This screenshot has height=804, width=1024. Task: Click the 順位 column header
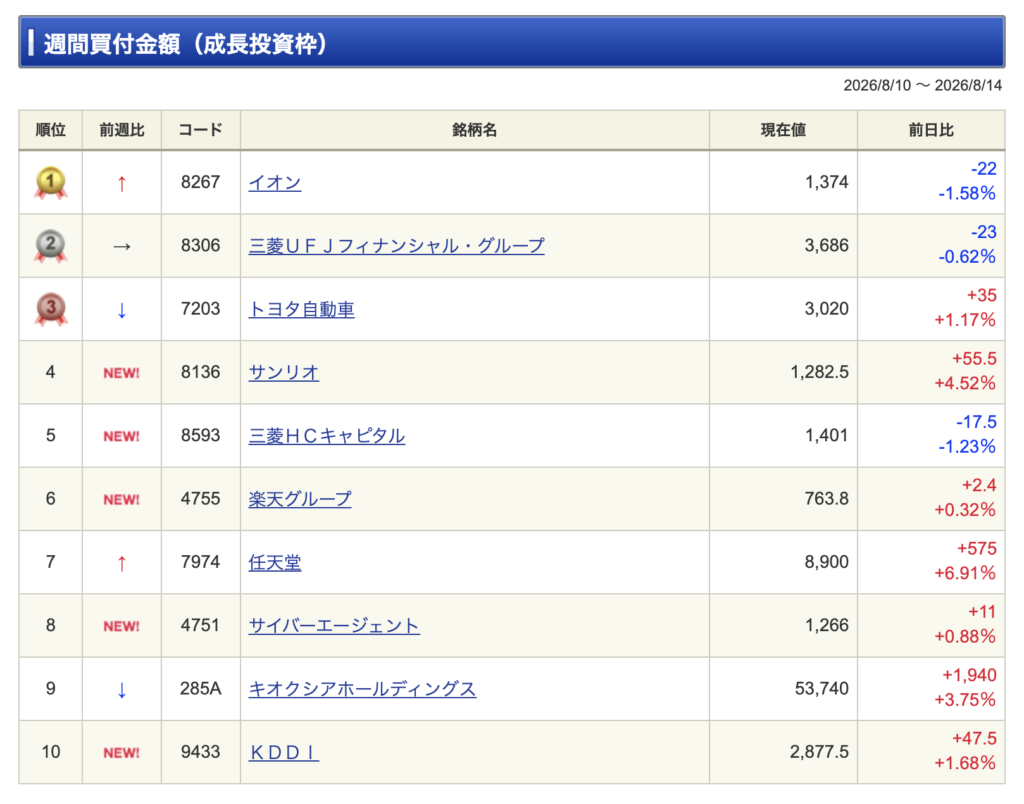(x=50, y=130)
